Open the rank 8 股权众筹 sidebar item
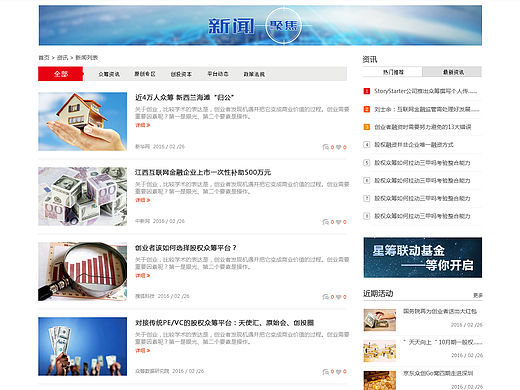 [422, 216]
